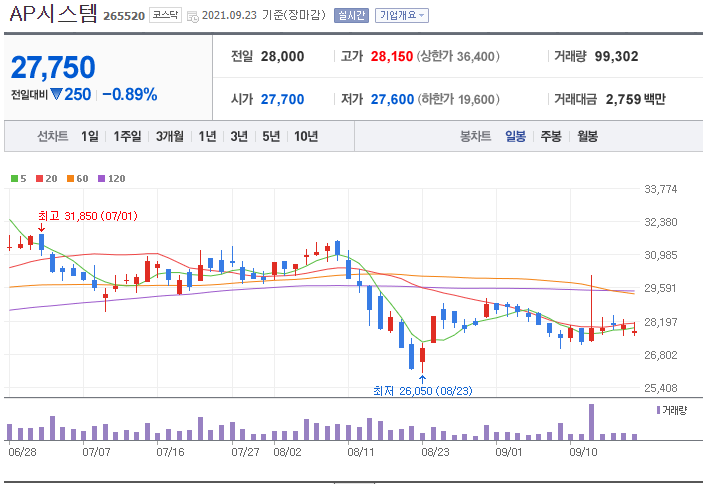Click the 최고 31,850 (07/01) marker

tap(88, 216)
